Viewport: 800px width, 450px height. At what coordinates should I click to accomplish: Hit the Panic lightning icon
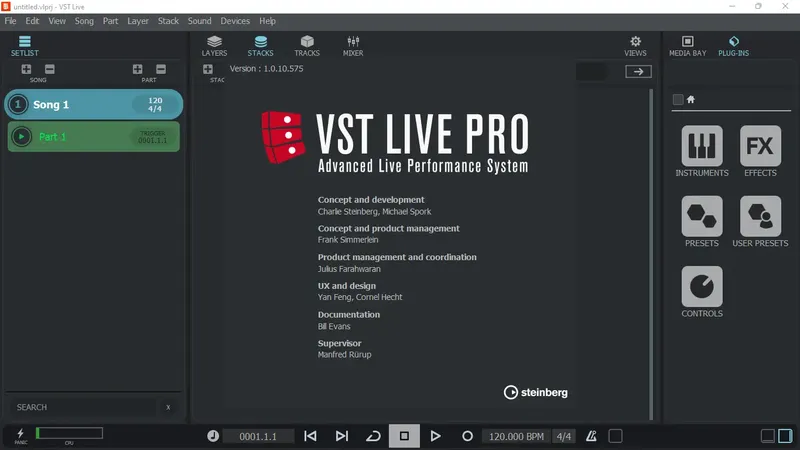[20, 435]
